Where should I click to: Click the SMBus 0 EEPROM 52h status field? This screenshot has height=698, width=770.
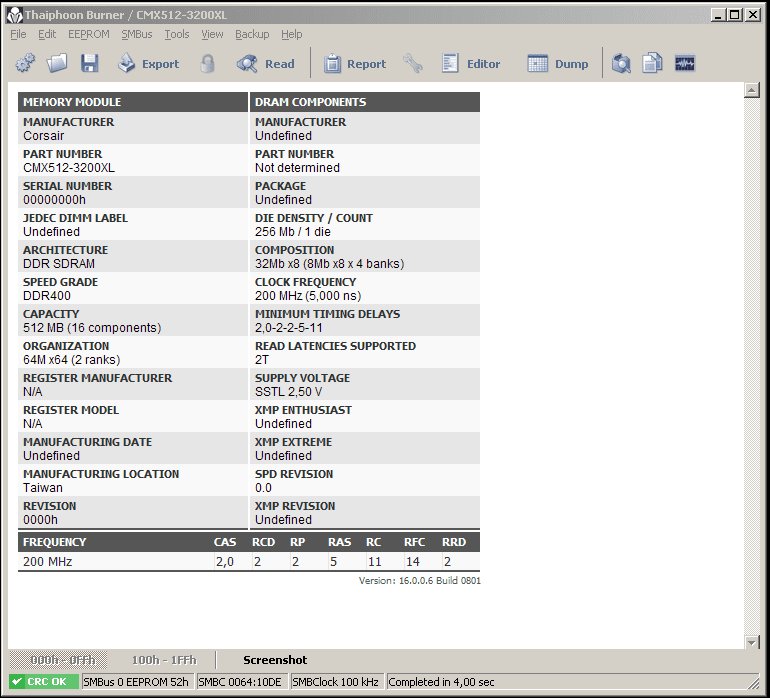(x=137, y=681)
